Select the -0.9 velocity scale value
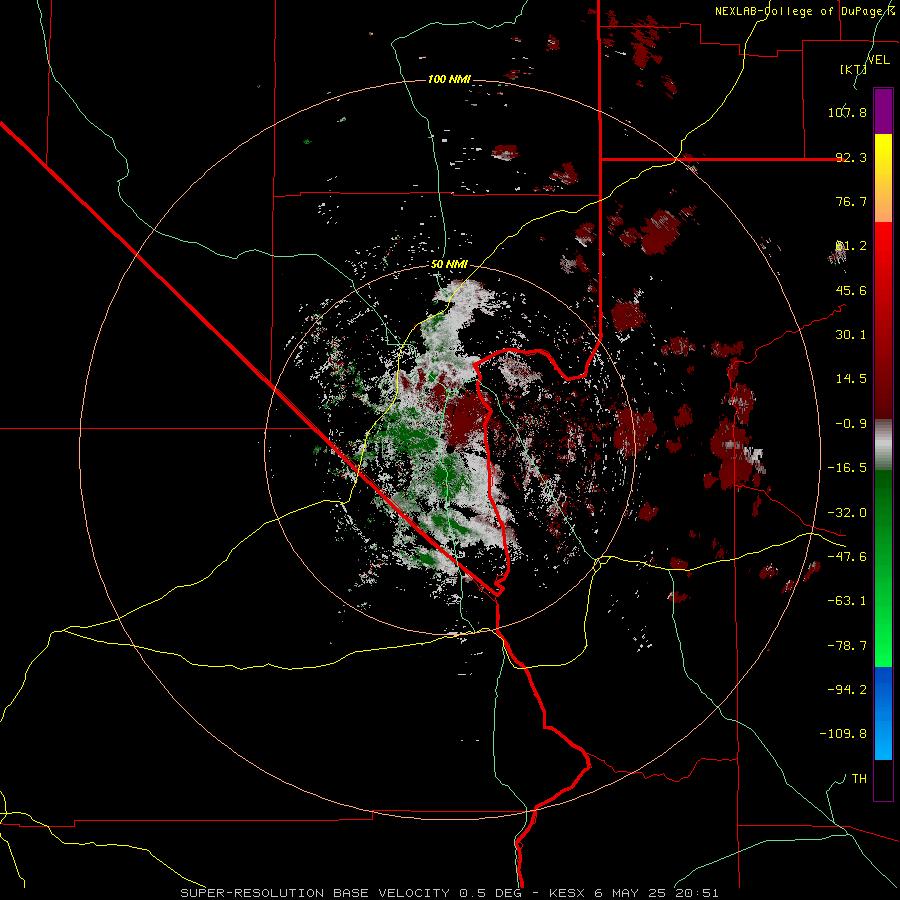The image size is (900, 900). click(x=851, y=424)
